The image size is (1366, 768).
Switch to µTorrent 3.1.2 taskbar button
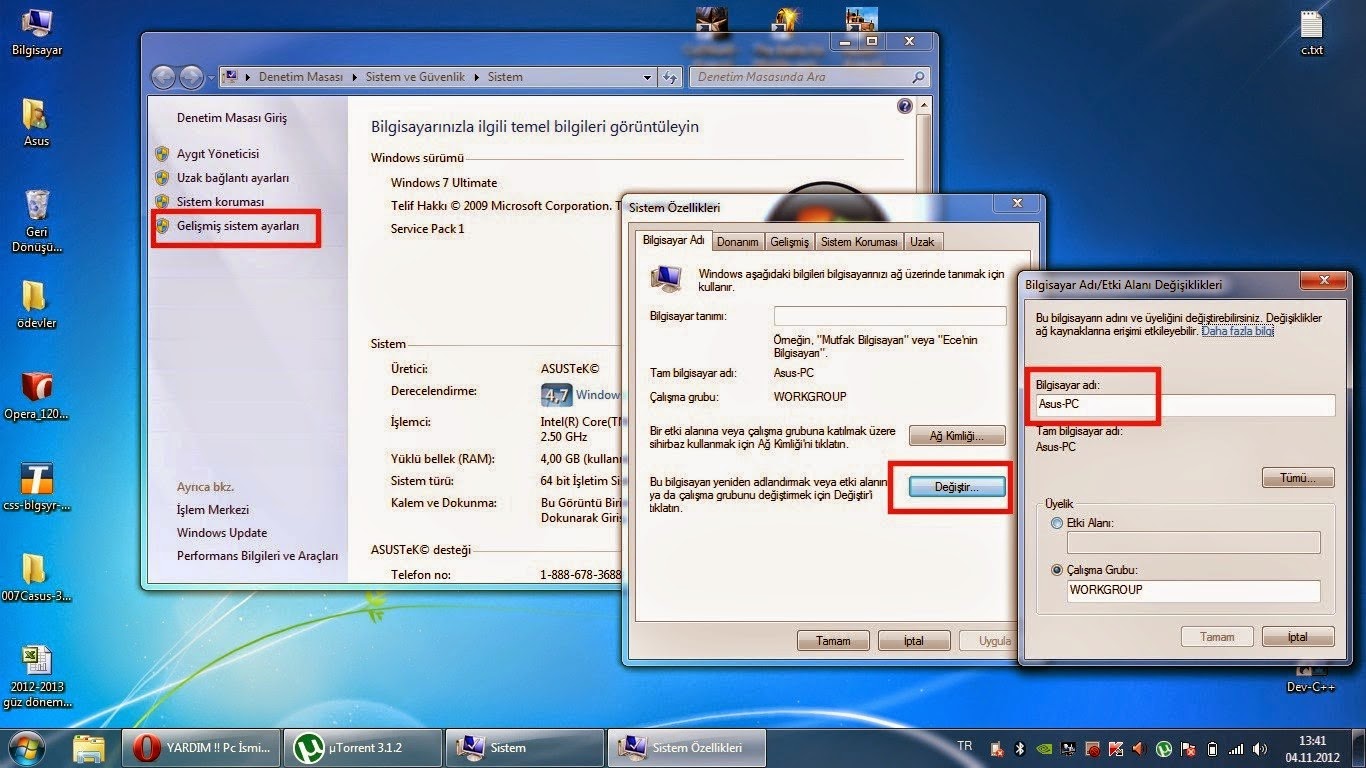coord(364,747)
